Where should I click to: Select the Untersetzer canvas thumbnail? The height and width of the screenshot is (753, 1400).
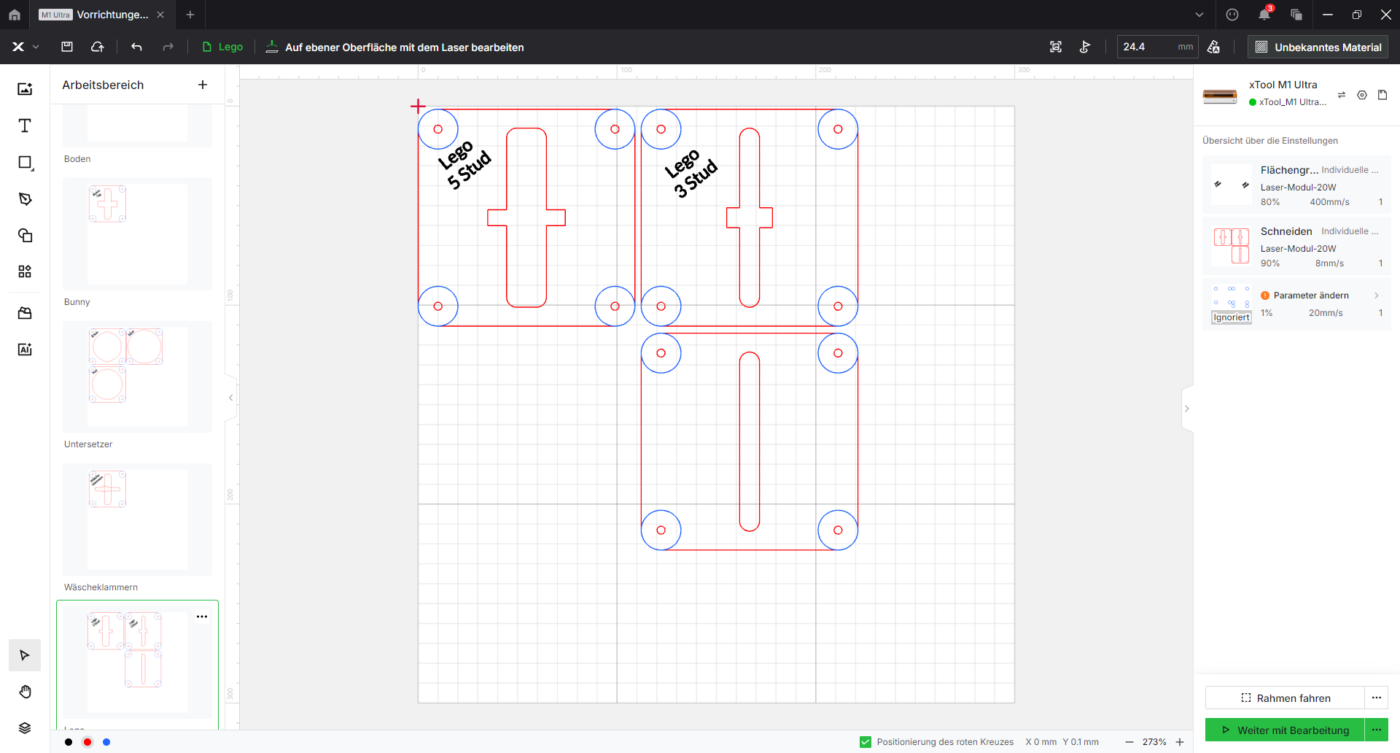click(x=137, y=377)
